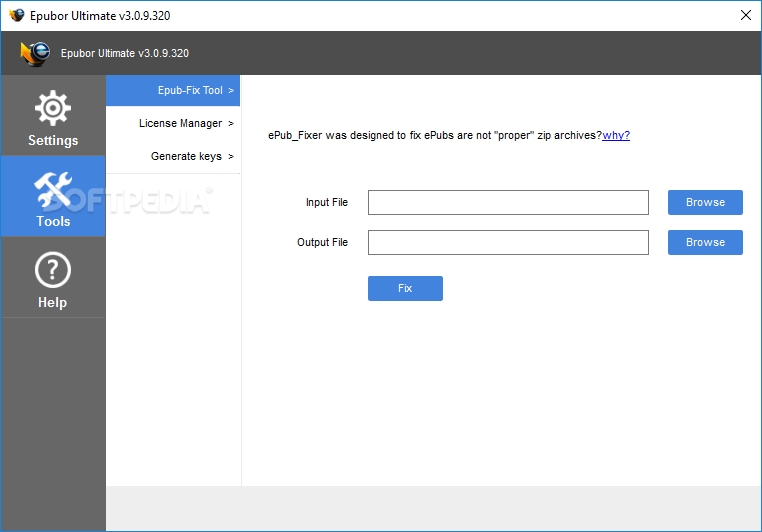Select the Epub-Fix Tool menu item
Screen dimensions: 762x532
[173, 90]
